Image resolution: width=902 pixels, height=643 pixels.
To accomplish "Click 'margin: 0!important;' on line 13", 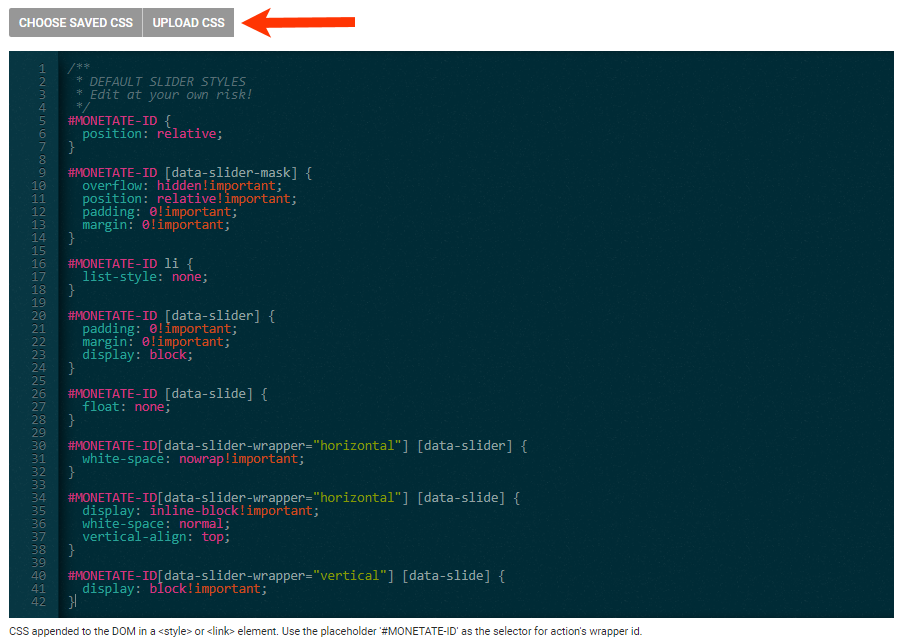I will [x=156, y=225].
